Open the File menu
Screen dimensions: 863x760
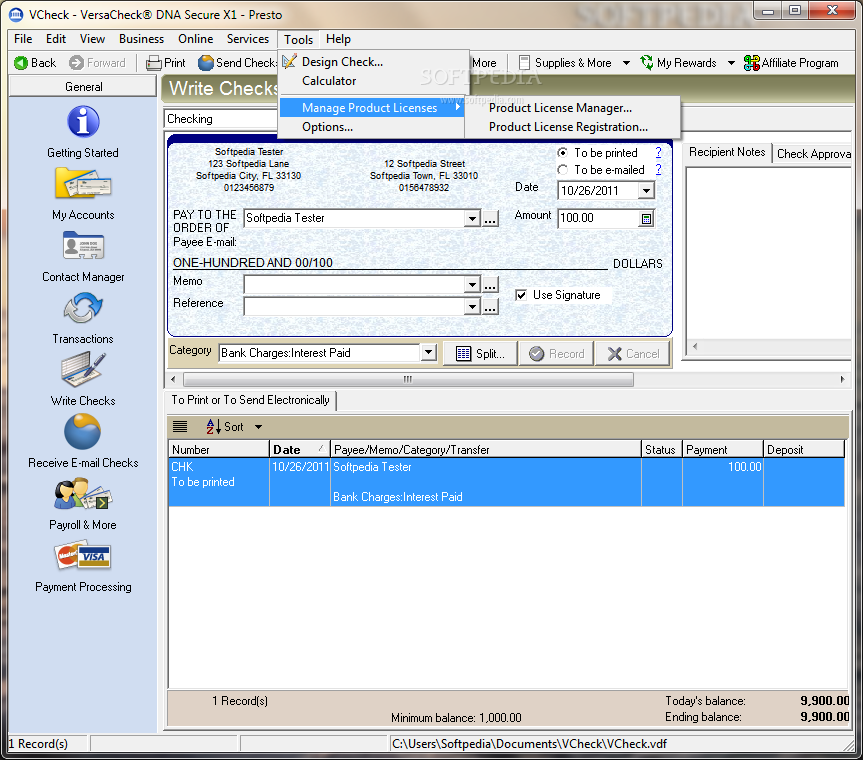point(23,39)
